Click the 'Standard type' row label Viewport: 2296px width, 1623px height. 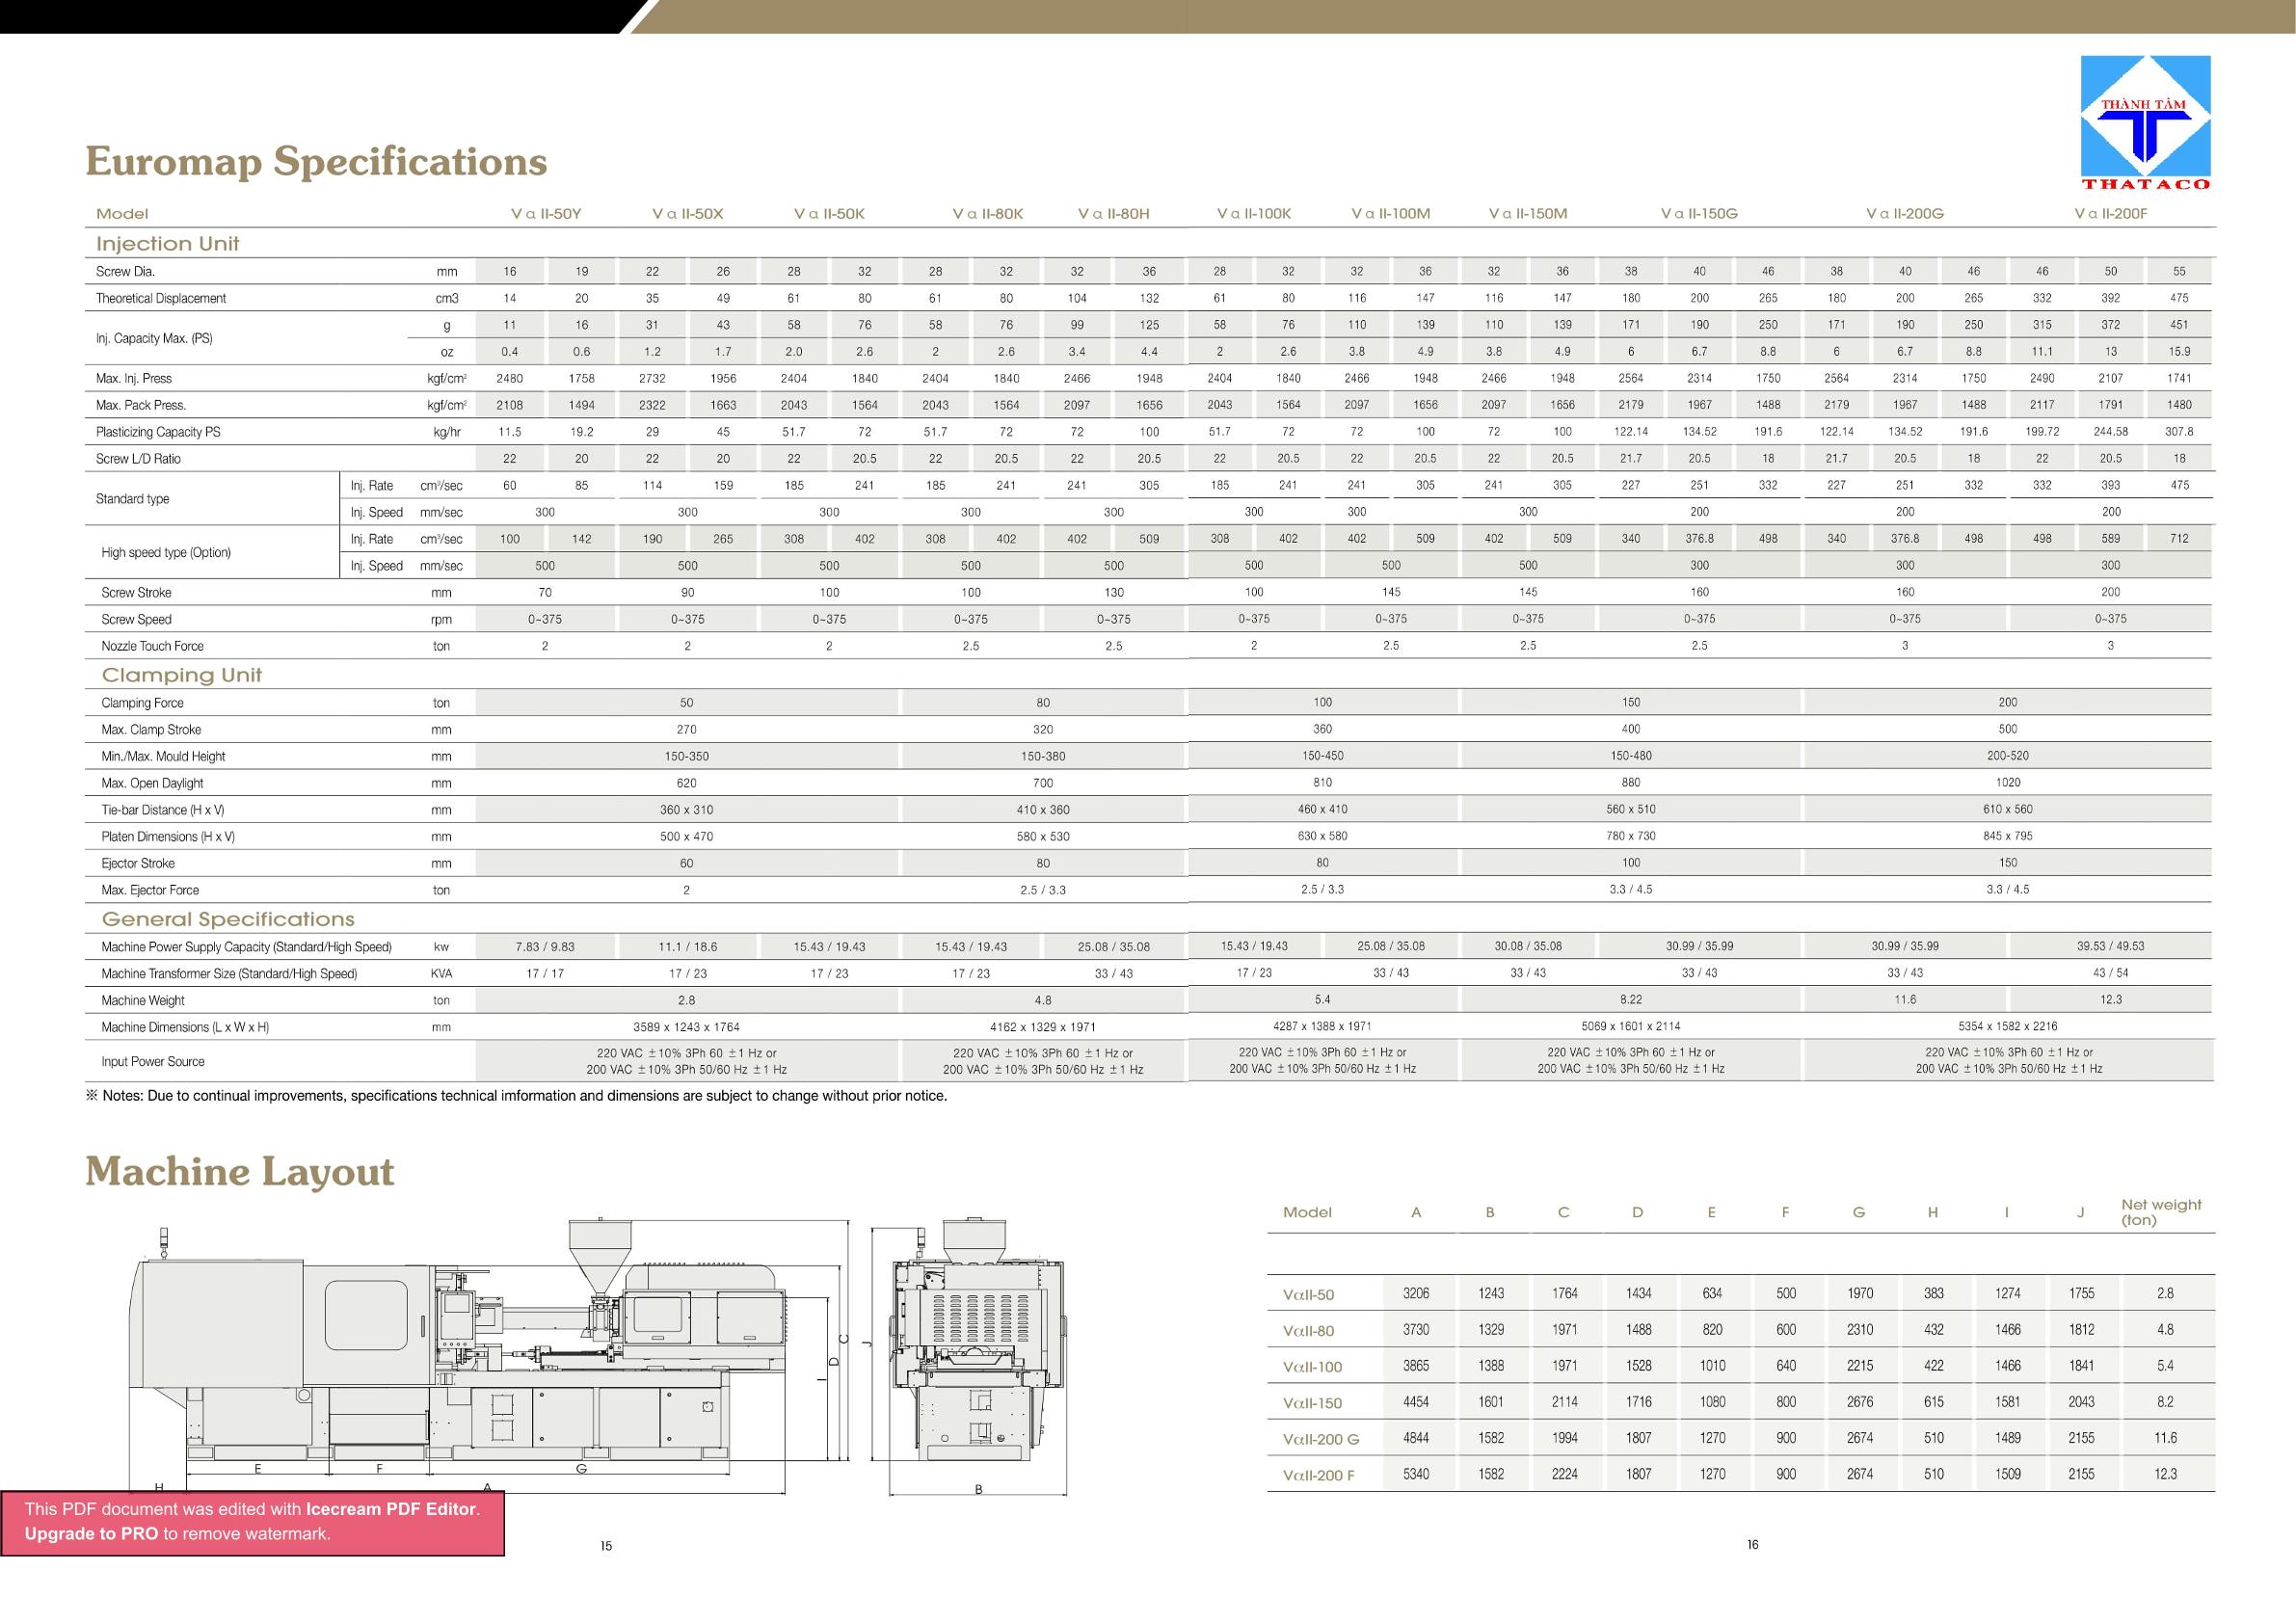click(132, 499)
